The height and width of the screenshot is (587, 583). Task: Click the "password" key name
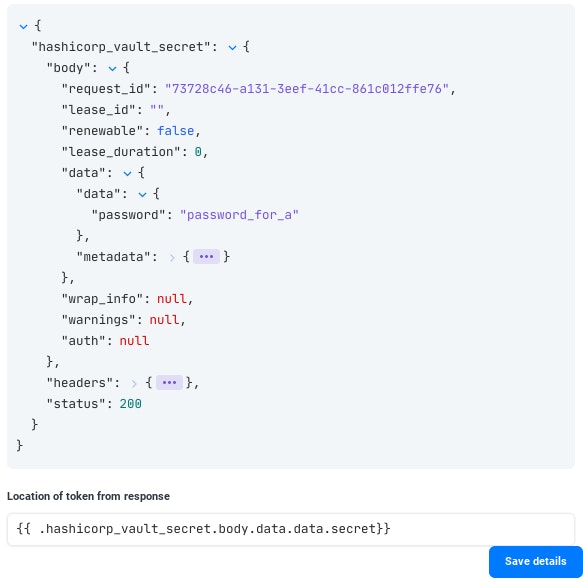tap(128, 215)
